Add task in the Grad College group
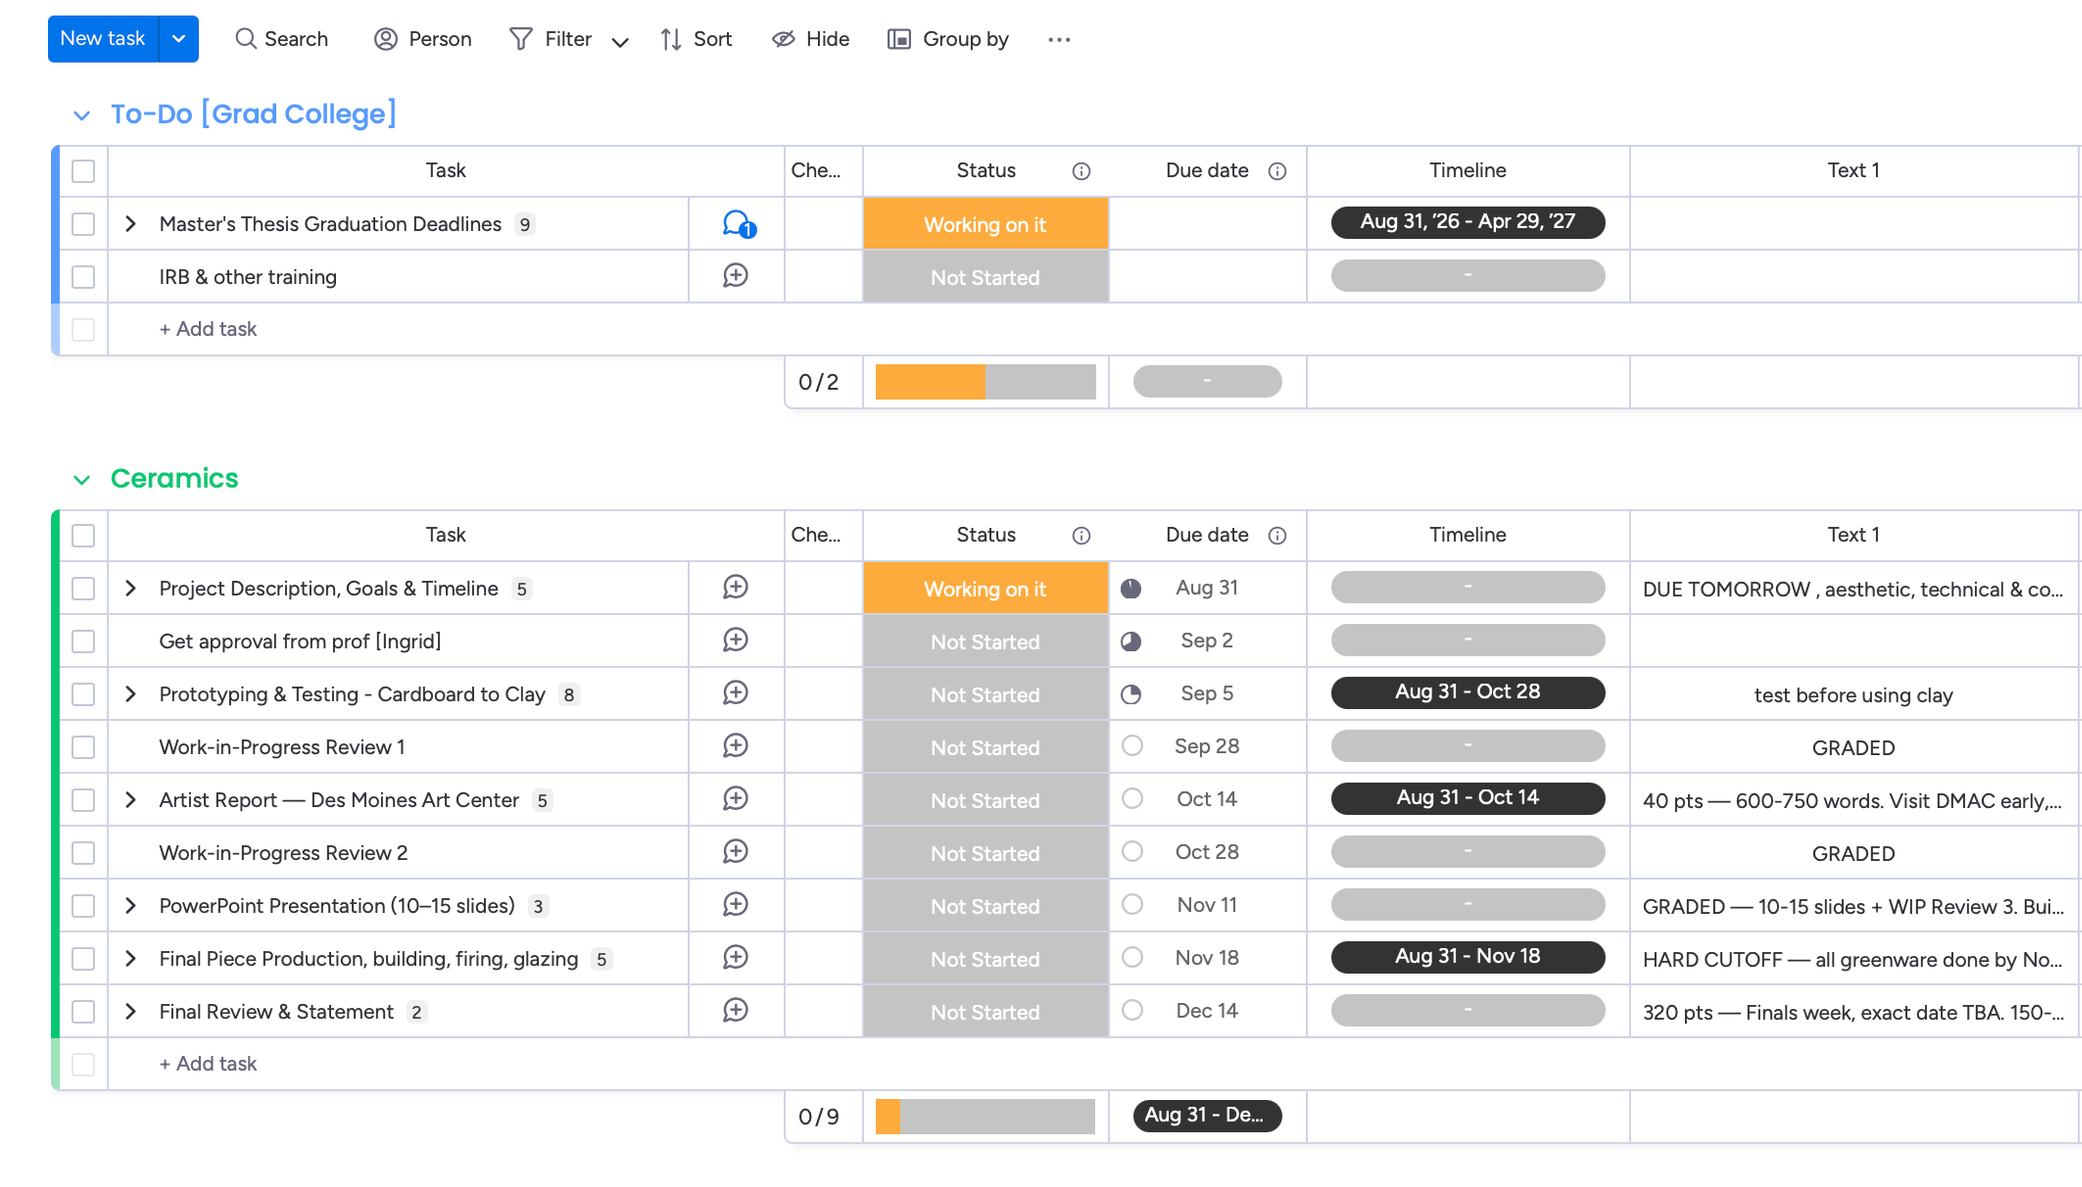Image resolution: width=2082 pixels, height=1187 pixels. click(208, 329)
